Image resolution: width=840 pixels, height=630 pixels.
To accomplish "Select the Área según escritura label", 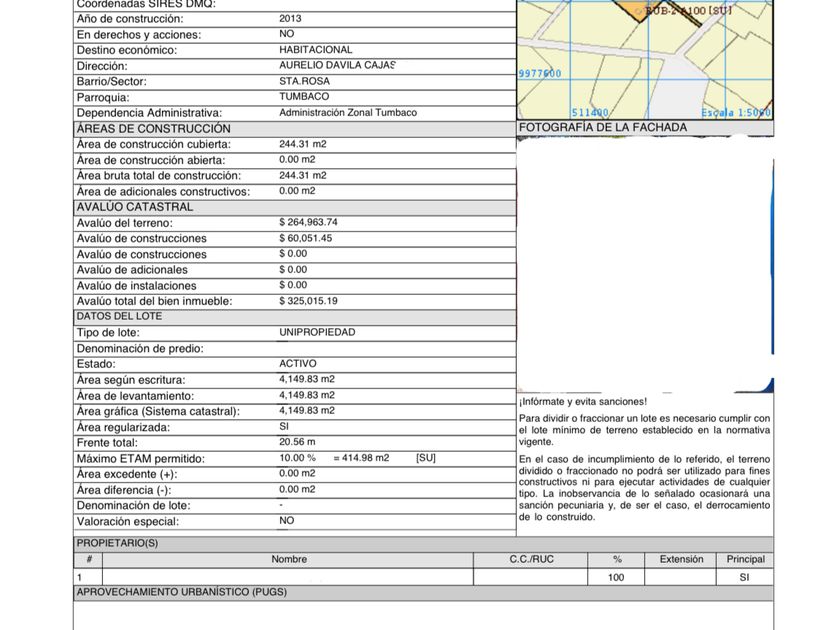I will click(131, 380).
